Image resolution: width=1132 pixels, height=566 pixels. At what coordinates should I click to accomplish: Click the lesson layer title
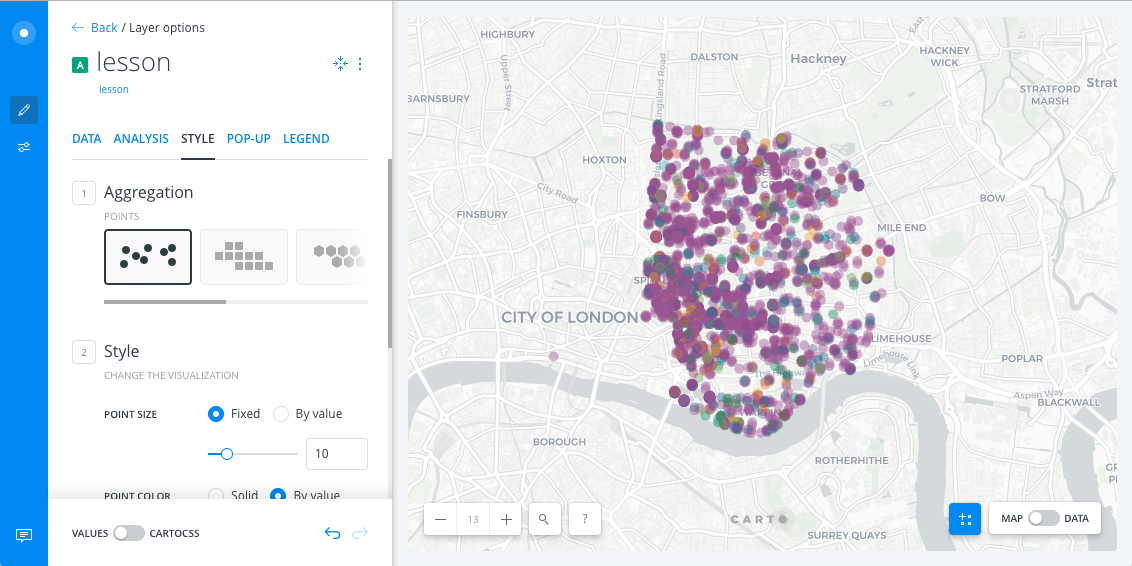[134, 63]
